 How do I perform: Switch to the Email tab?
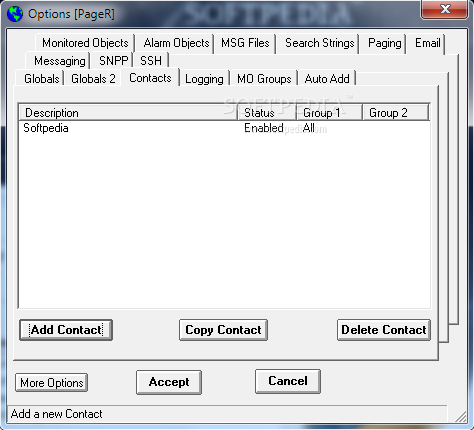click(x=427, y=43)
